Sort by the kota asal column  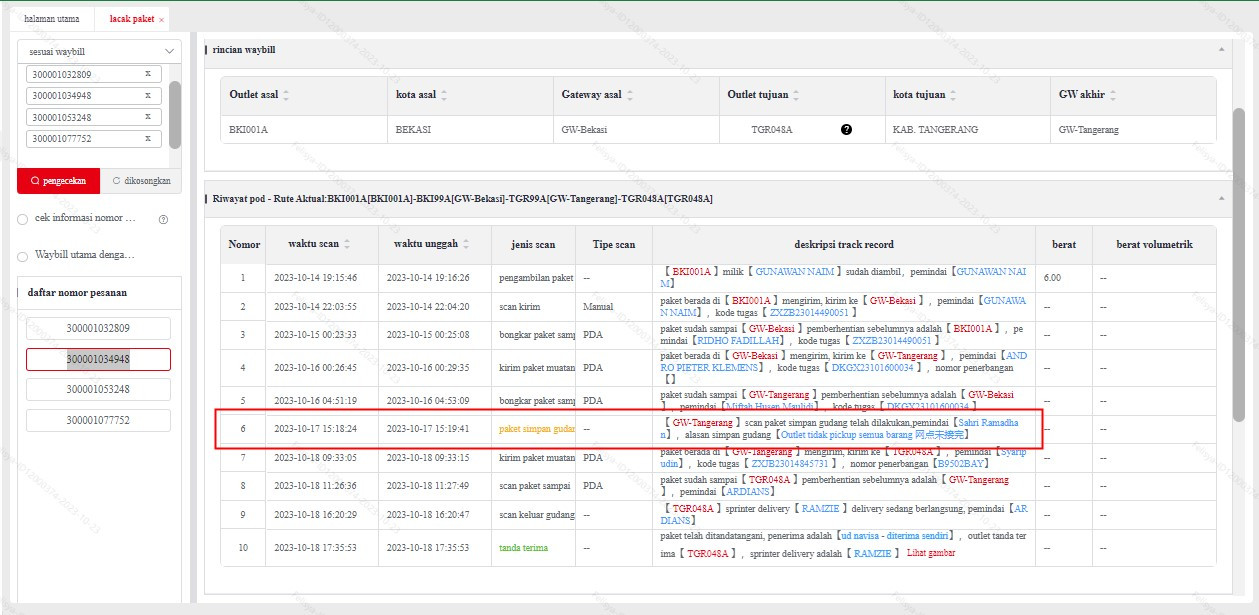click(444, 95)
